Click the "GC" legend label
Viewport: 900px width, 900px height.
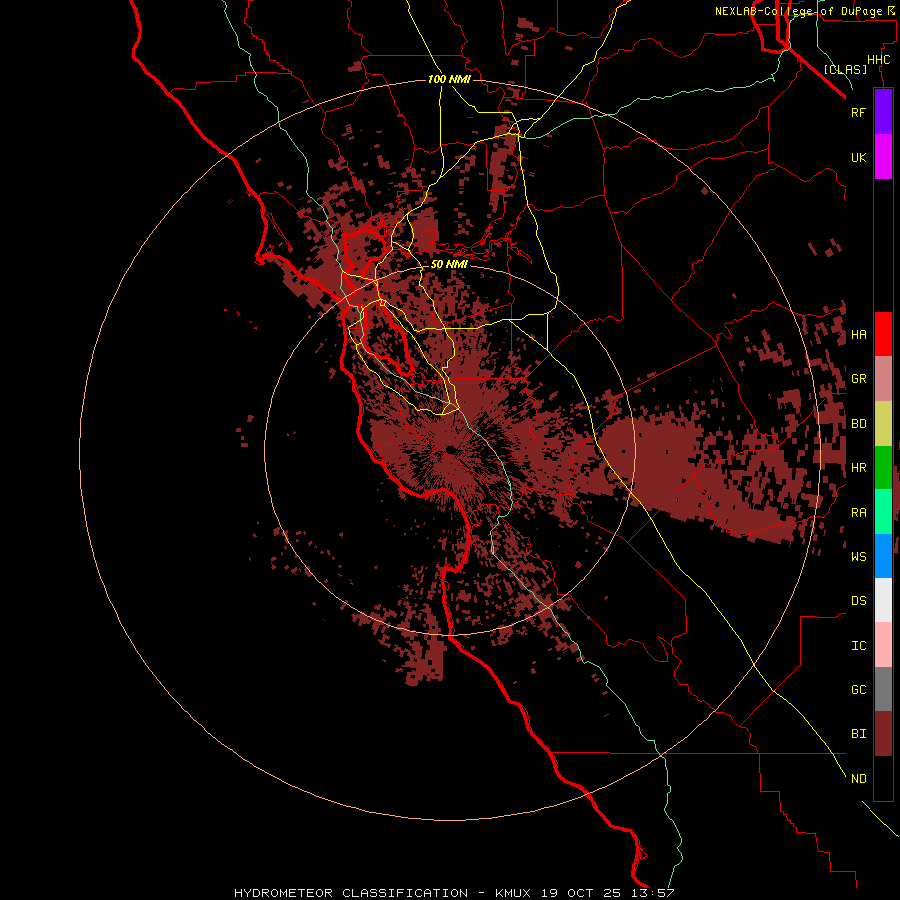859,689
